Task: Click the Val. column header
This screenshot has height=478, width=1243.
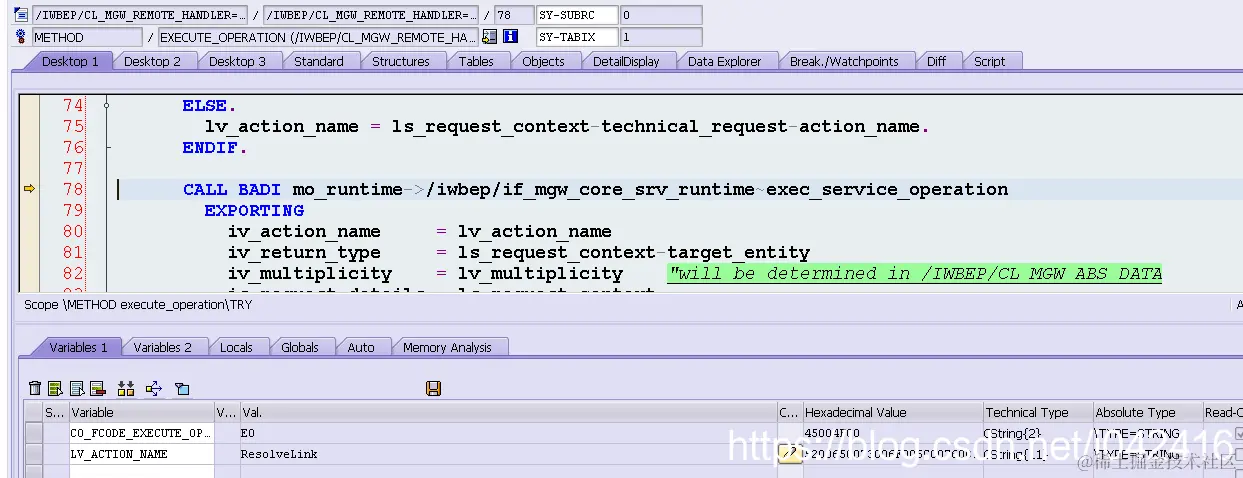Action: [508, 412]
